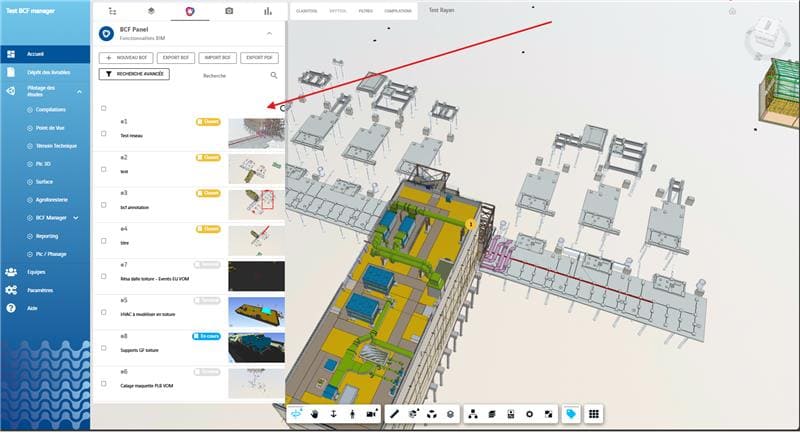Select the pan hand tool
This screenshot has height=433, width=800.
coord(314,413)
